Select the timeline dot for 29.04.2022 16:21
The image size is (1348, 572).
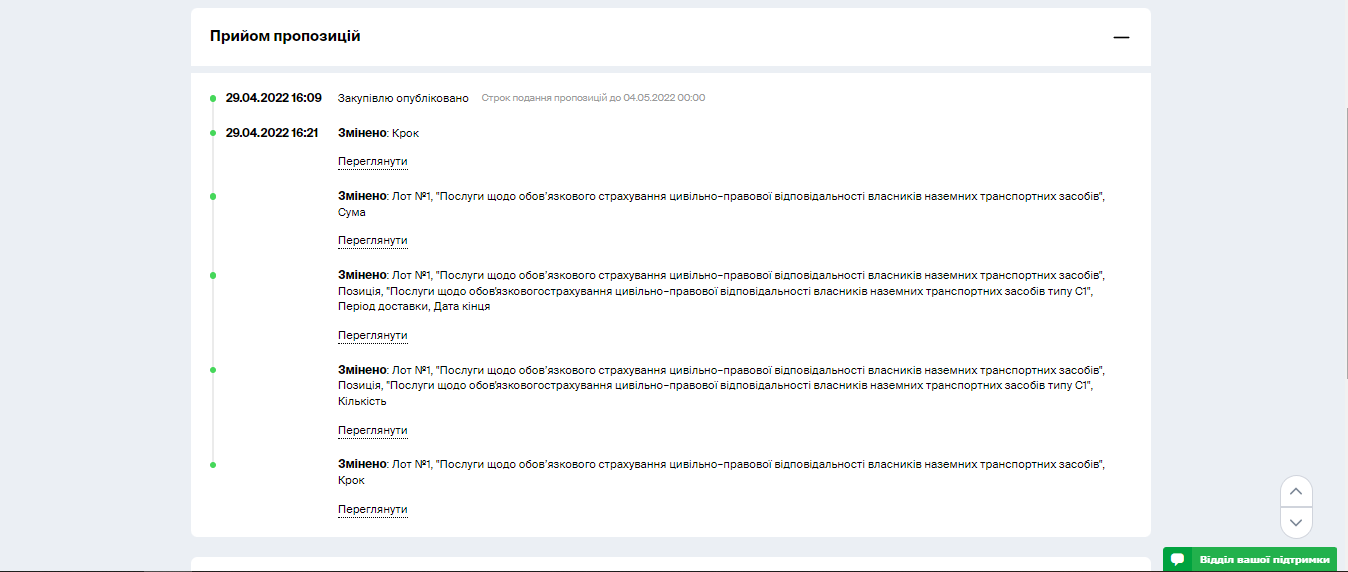pyautogui.click(x=213, y=133)
